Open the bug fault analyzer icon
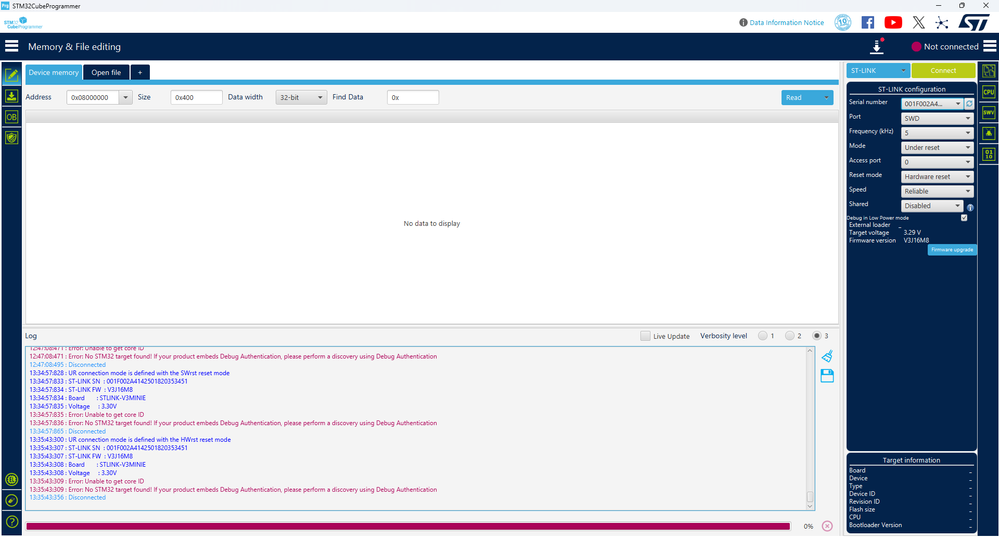 (989, 133)
